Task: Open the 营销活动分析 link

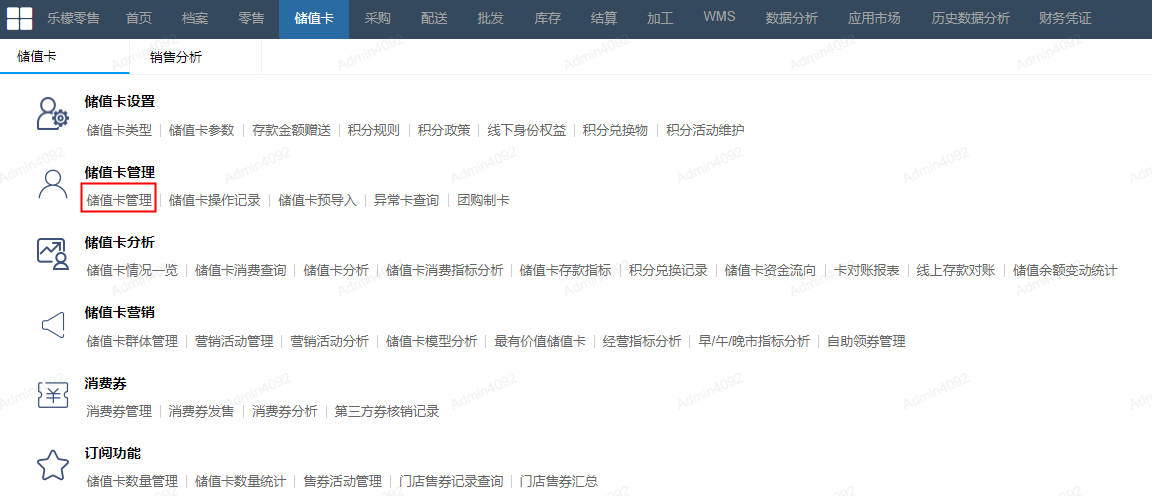Action: (x=330, y=341)
